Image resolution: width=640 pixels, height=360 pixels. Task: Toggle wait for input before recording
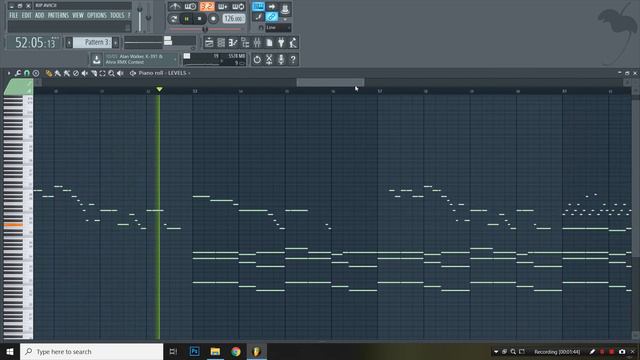(190, 7)
